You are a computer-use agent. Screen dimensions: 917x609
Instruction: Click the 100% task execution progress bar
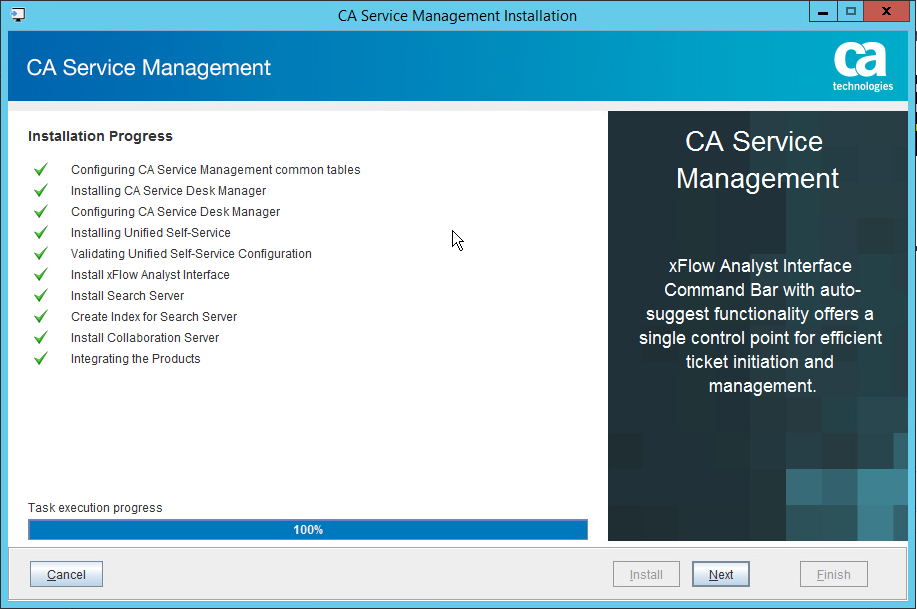[307, 529]
